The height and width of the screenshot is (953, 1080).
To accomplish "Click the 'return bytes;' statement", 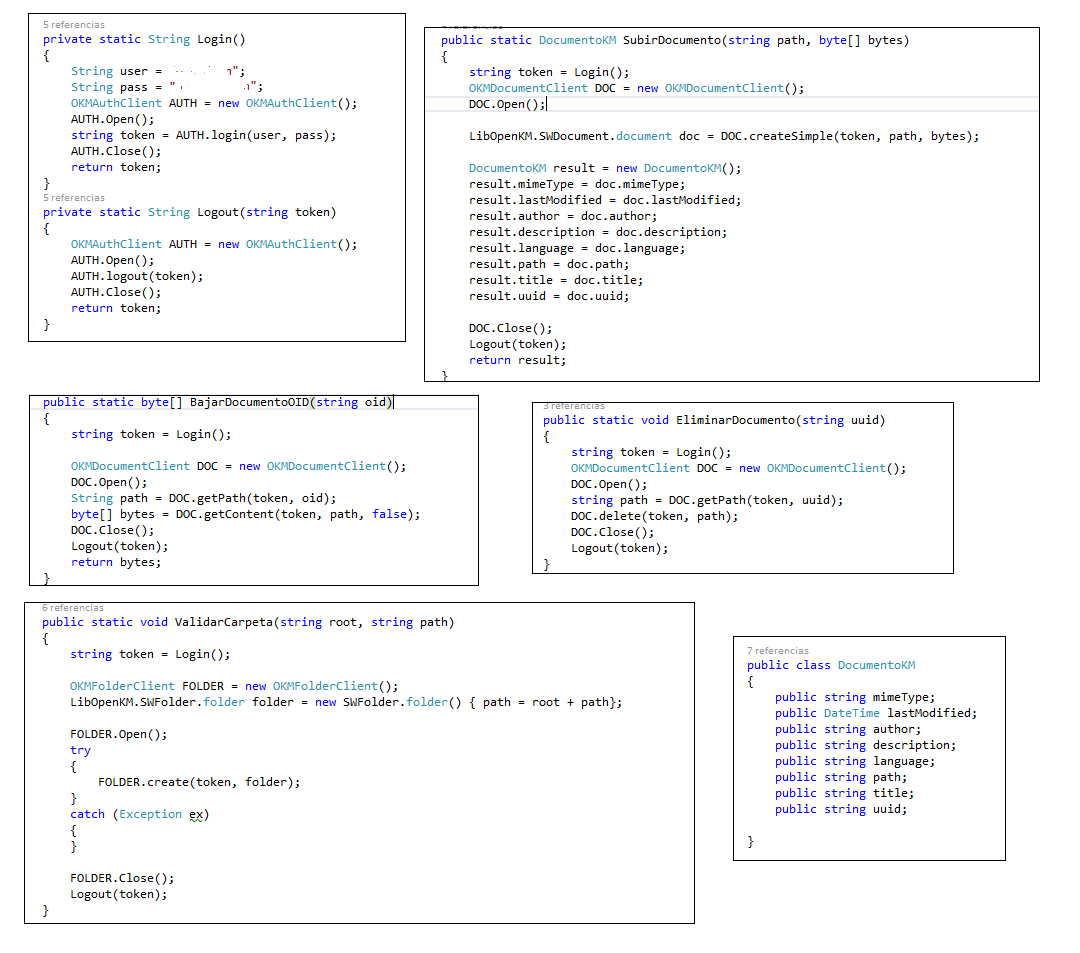I will point(115,562).
